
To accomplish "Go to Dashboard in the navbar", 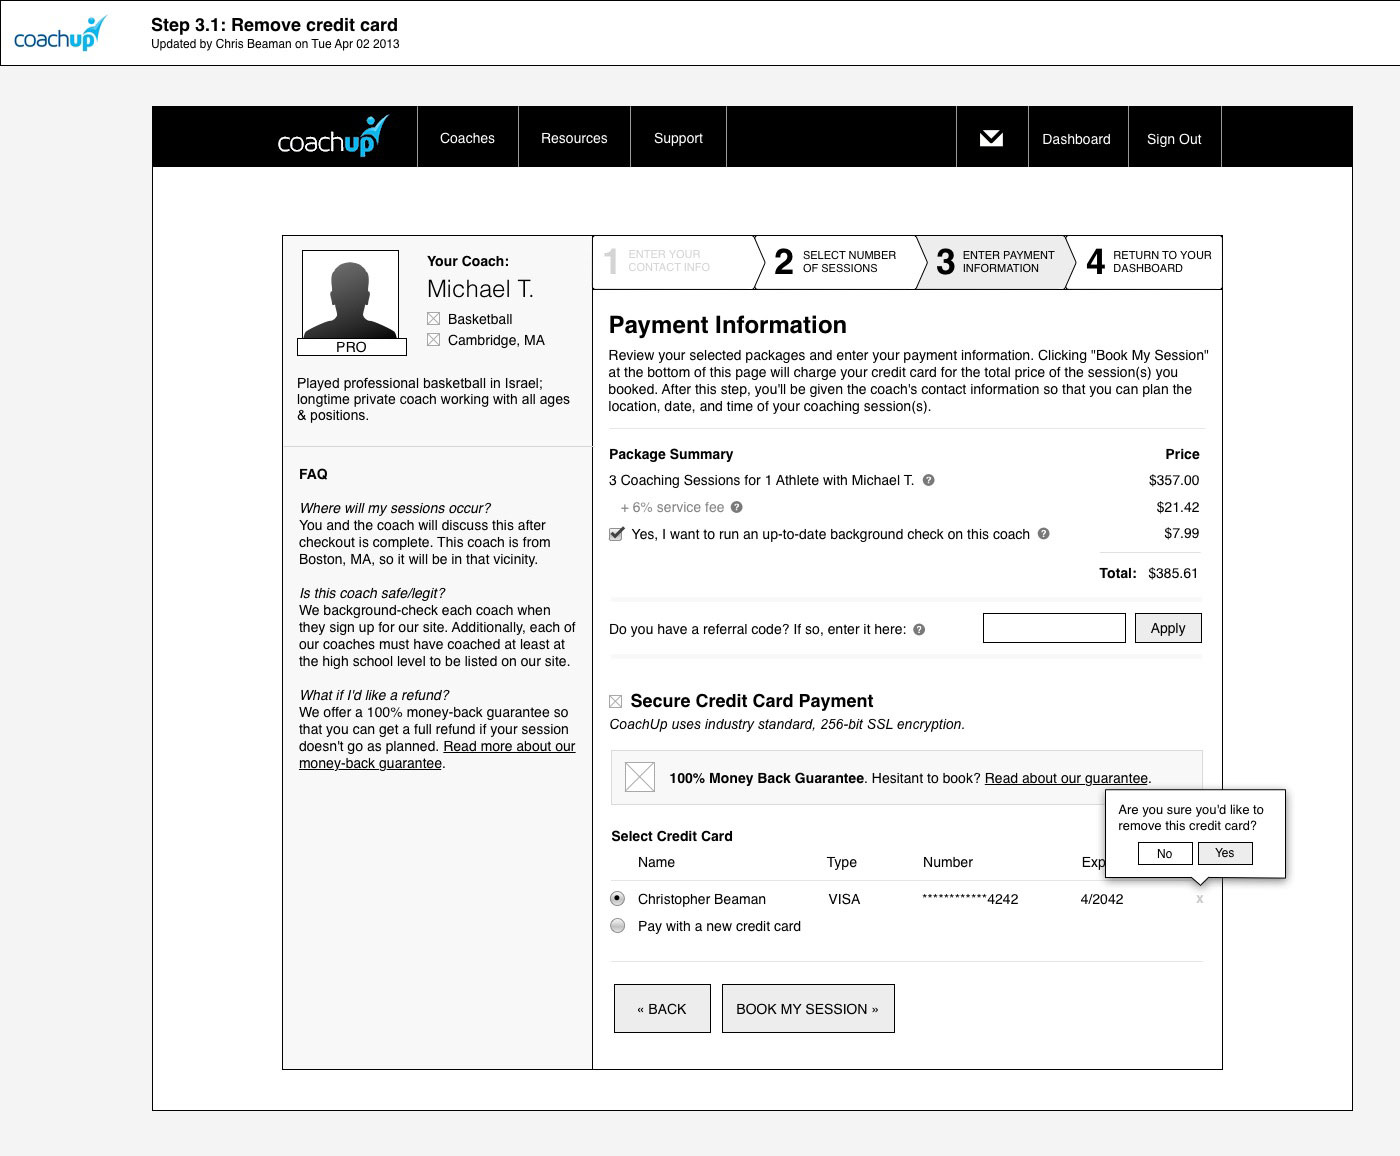I will click(1076, 139).
